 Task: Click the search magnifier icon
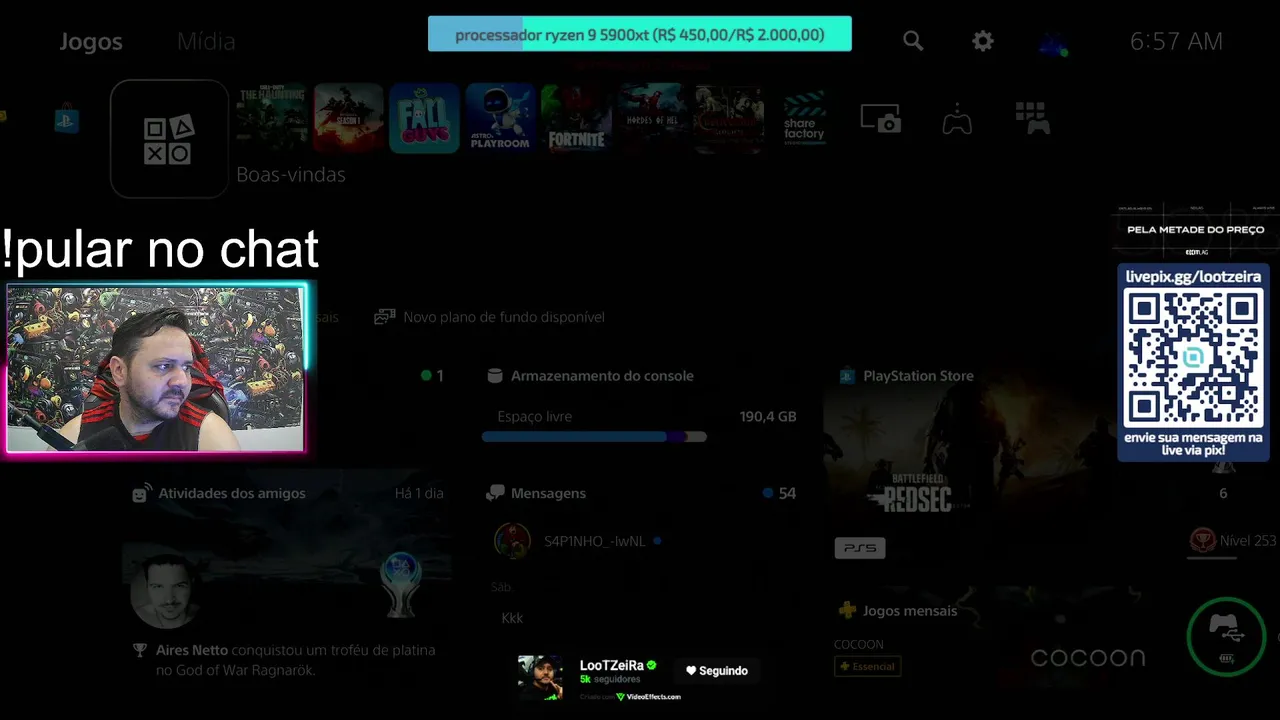(913, 41)
